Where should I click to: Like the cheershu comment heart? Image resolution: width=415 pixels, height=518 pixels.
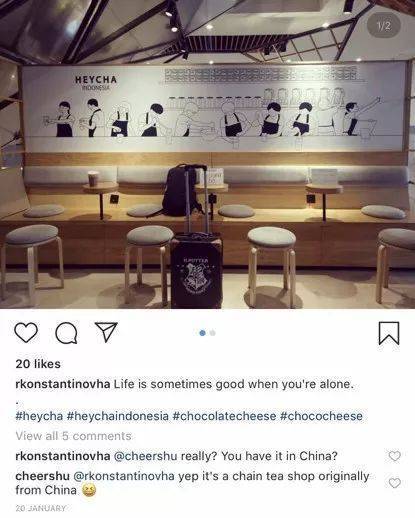[x=395, y=483]
